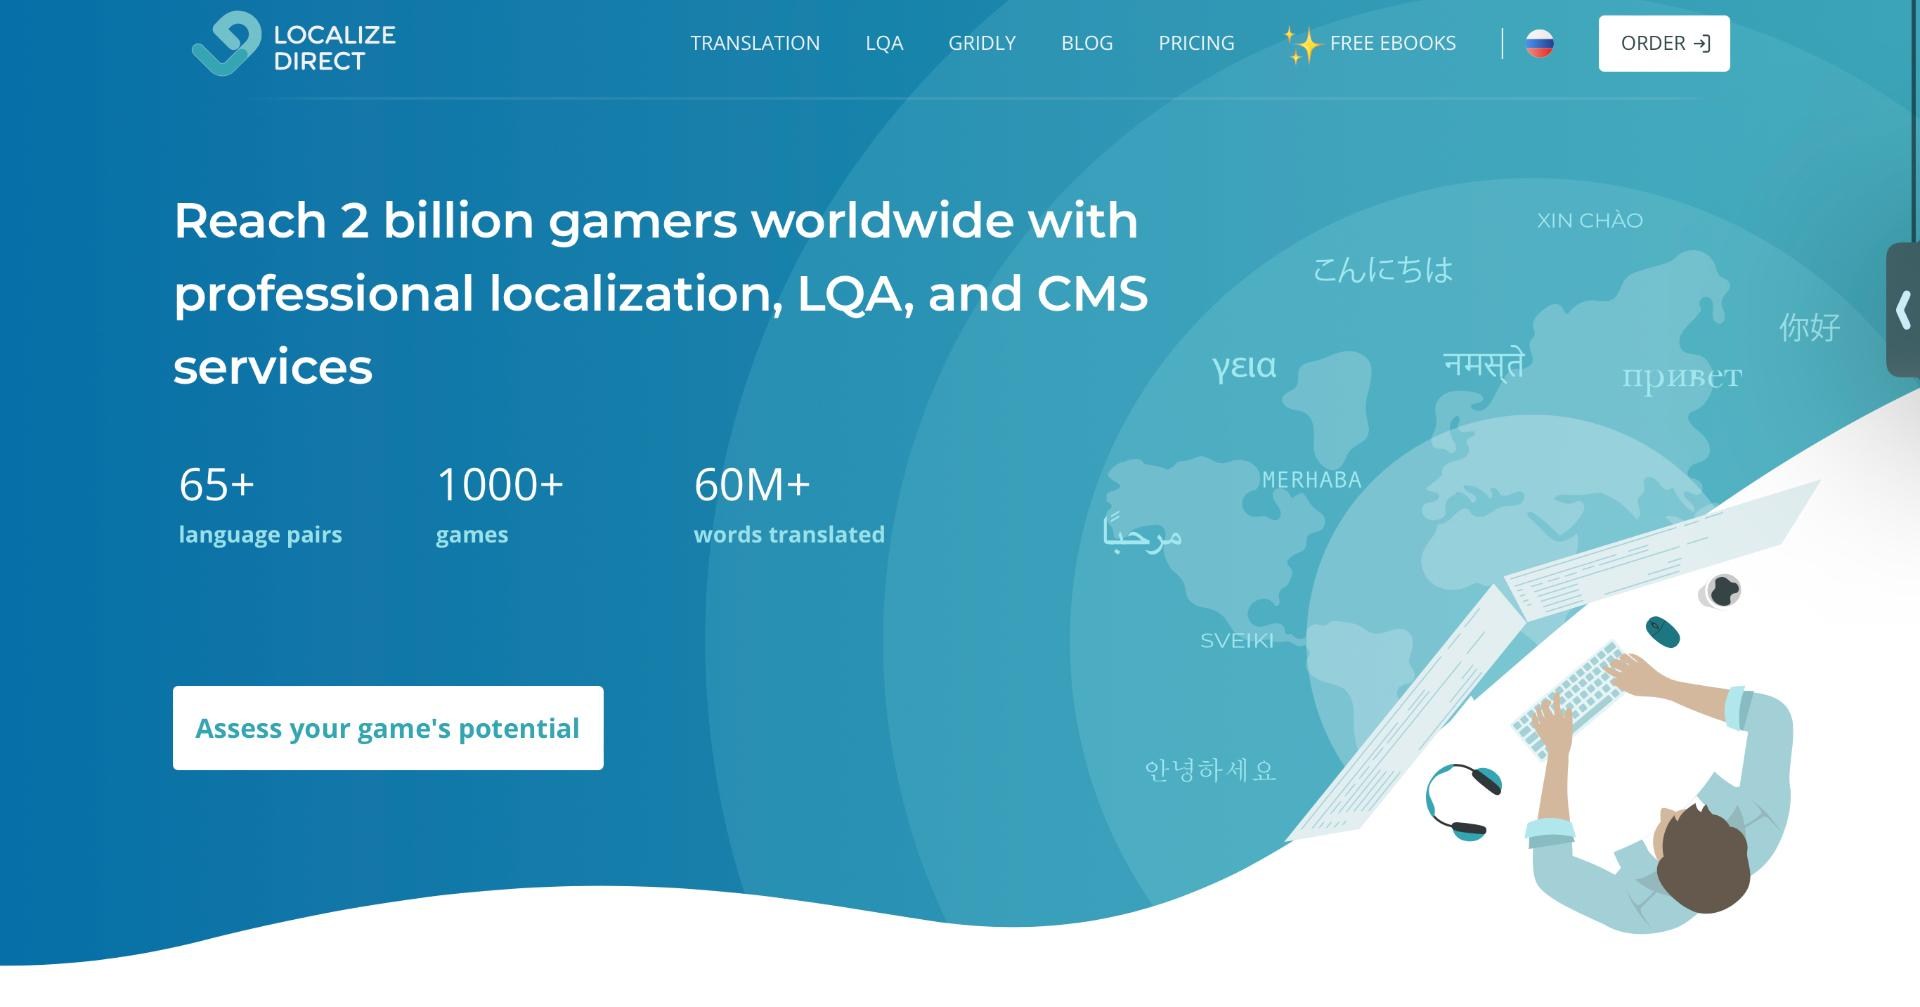Click the Order button
The height and width of the screenshot is (1007, 1920).
(1664, 44)
